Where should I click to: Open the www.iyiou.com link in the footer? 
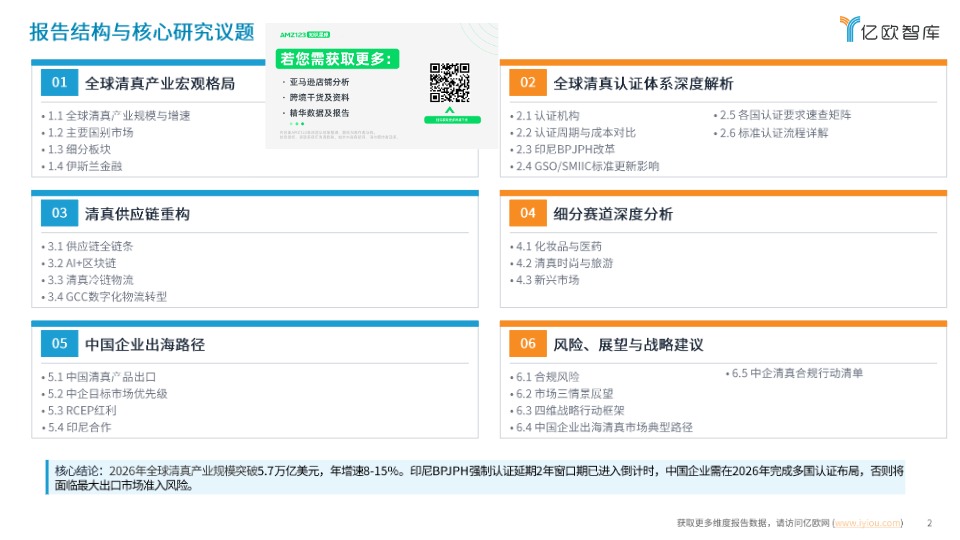click(x=868, y=523)
